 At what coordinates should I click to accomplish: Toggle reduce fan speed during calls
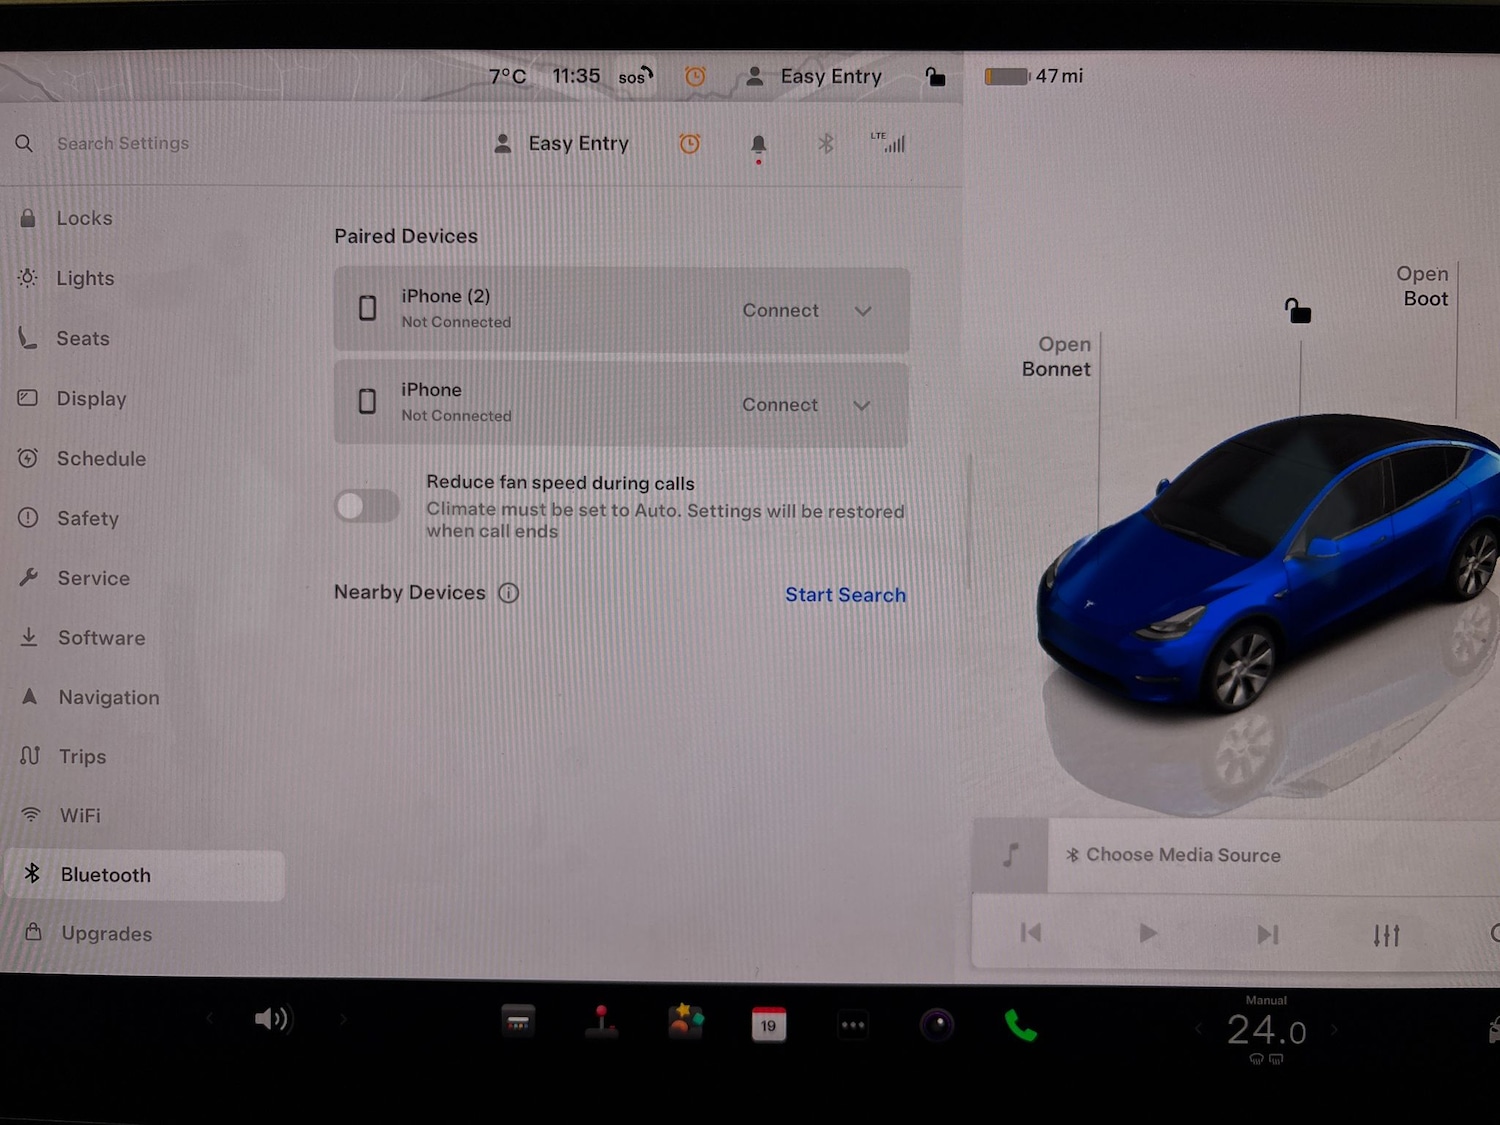click(x=366, y=506)
